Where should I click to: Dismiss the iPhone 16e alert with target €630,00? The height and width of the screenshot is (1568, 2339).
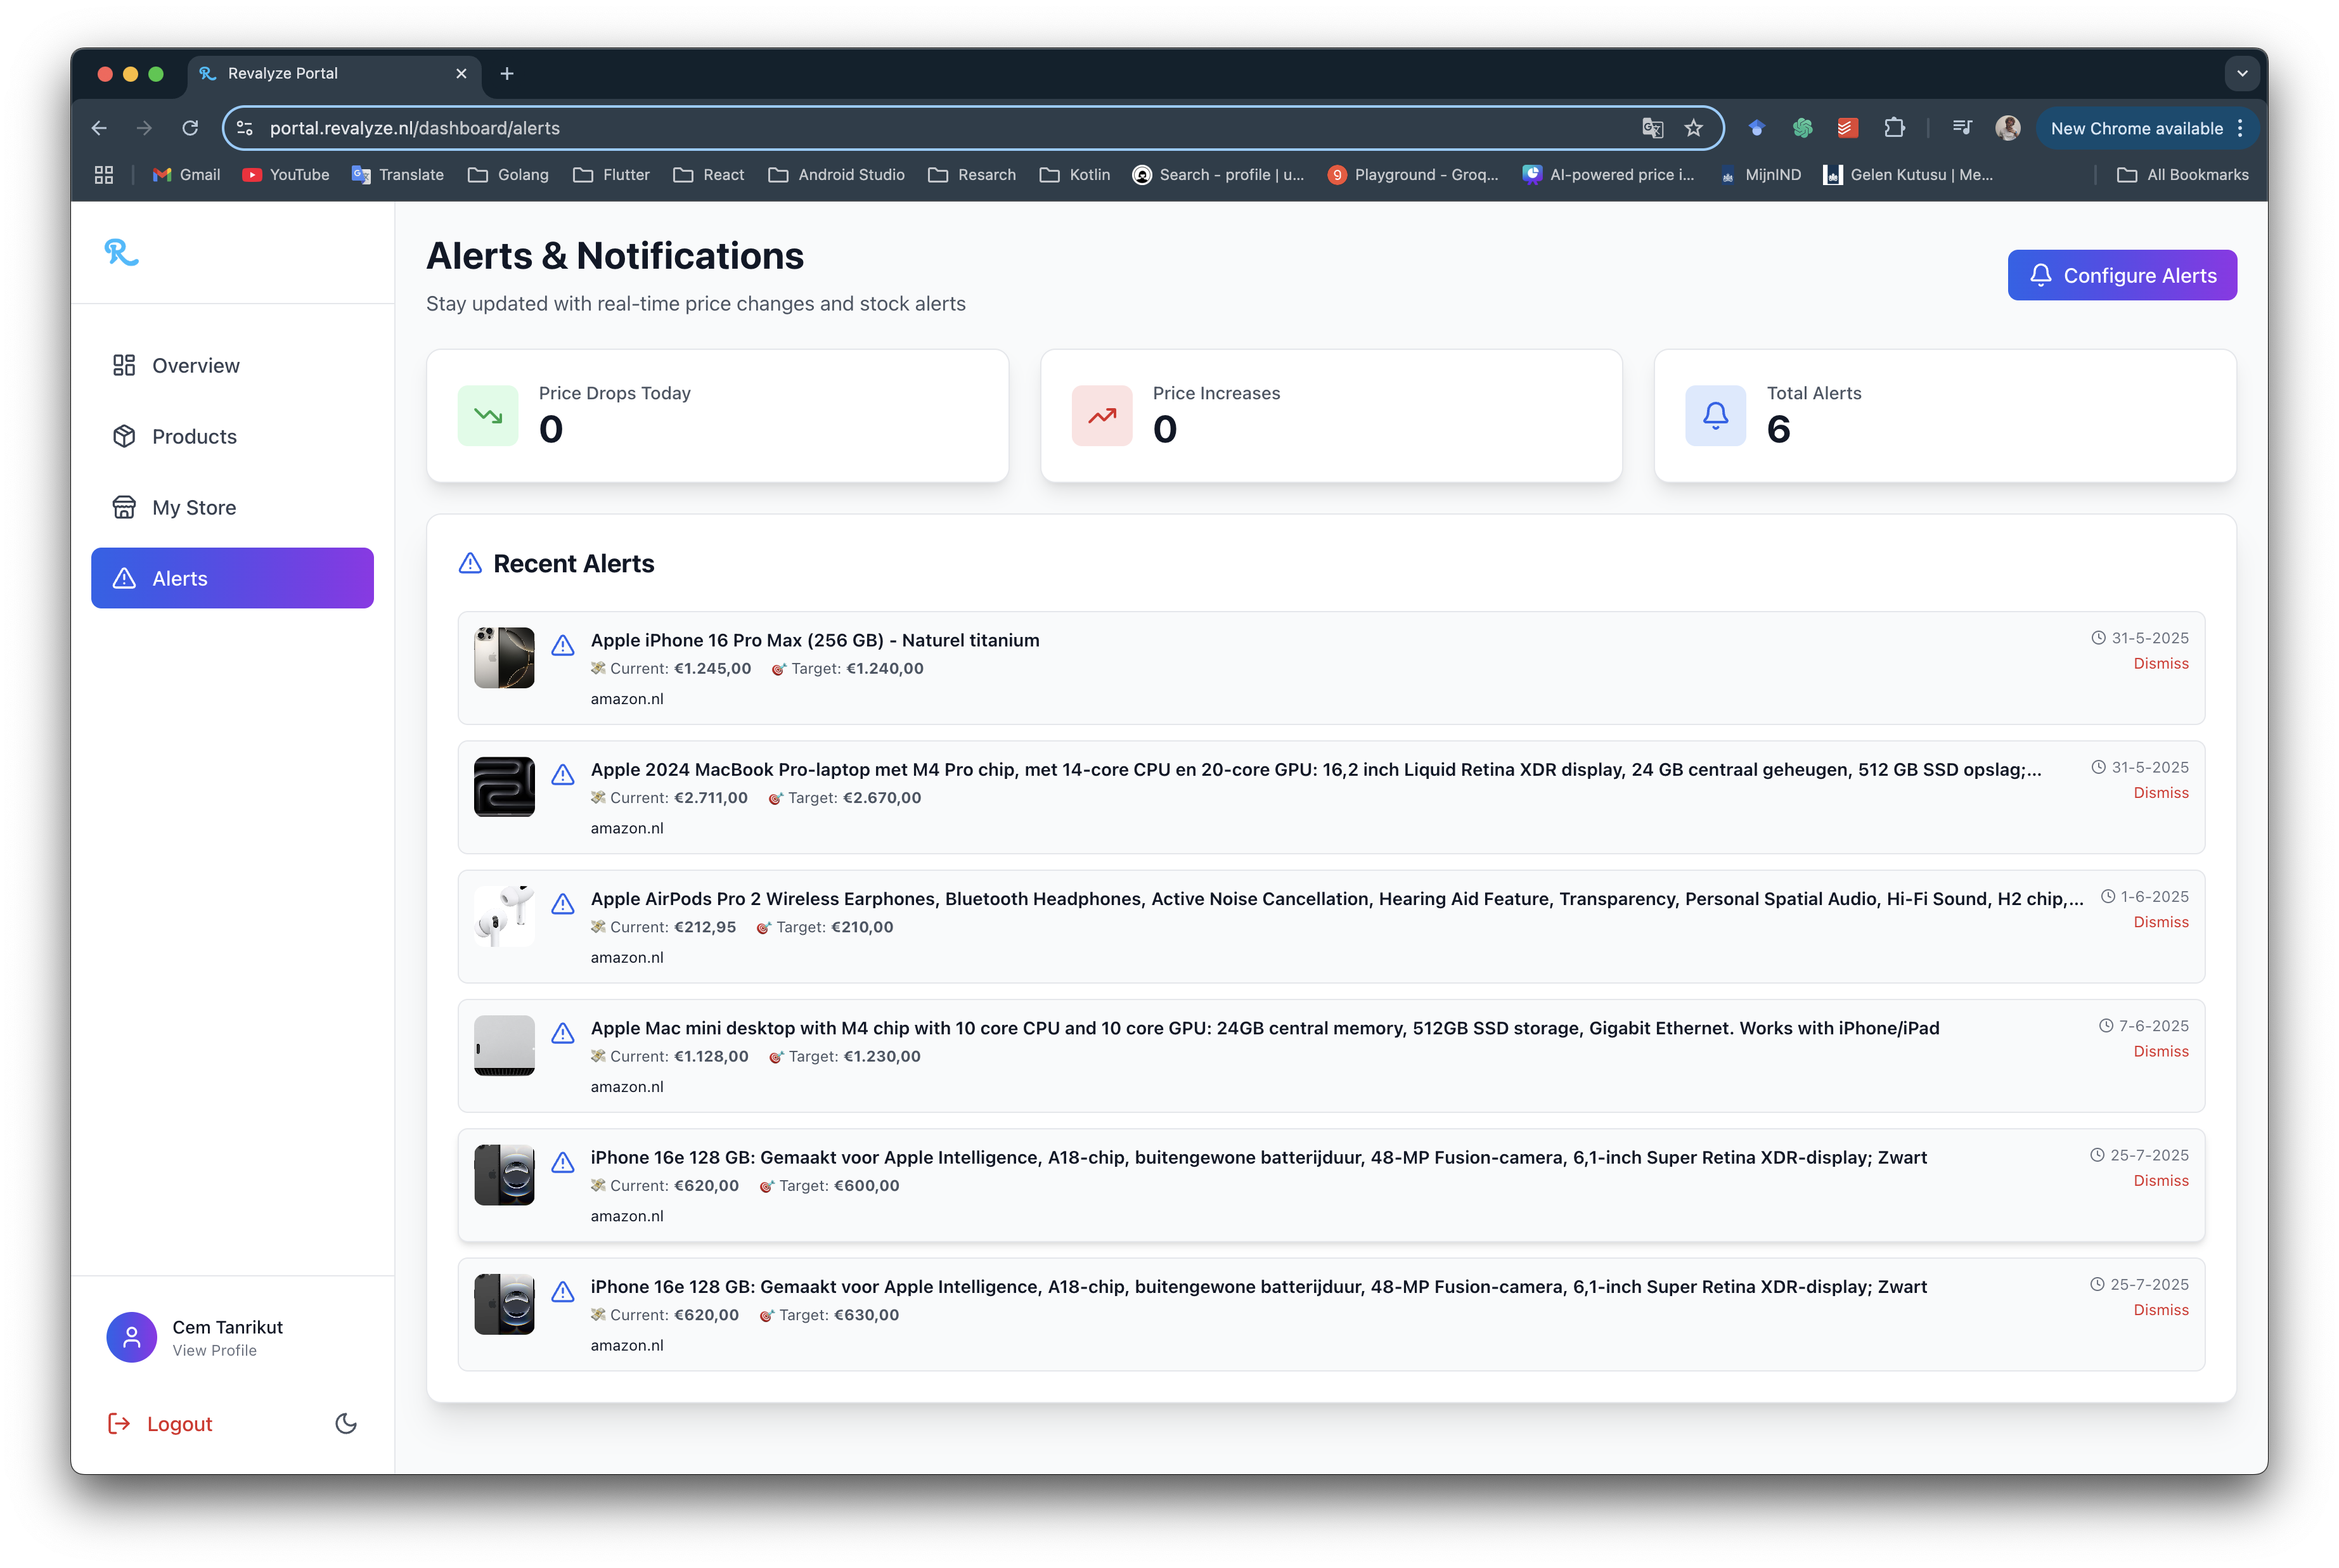(2160, 1310)
